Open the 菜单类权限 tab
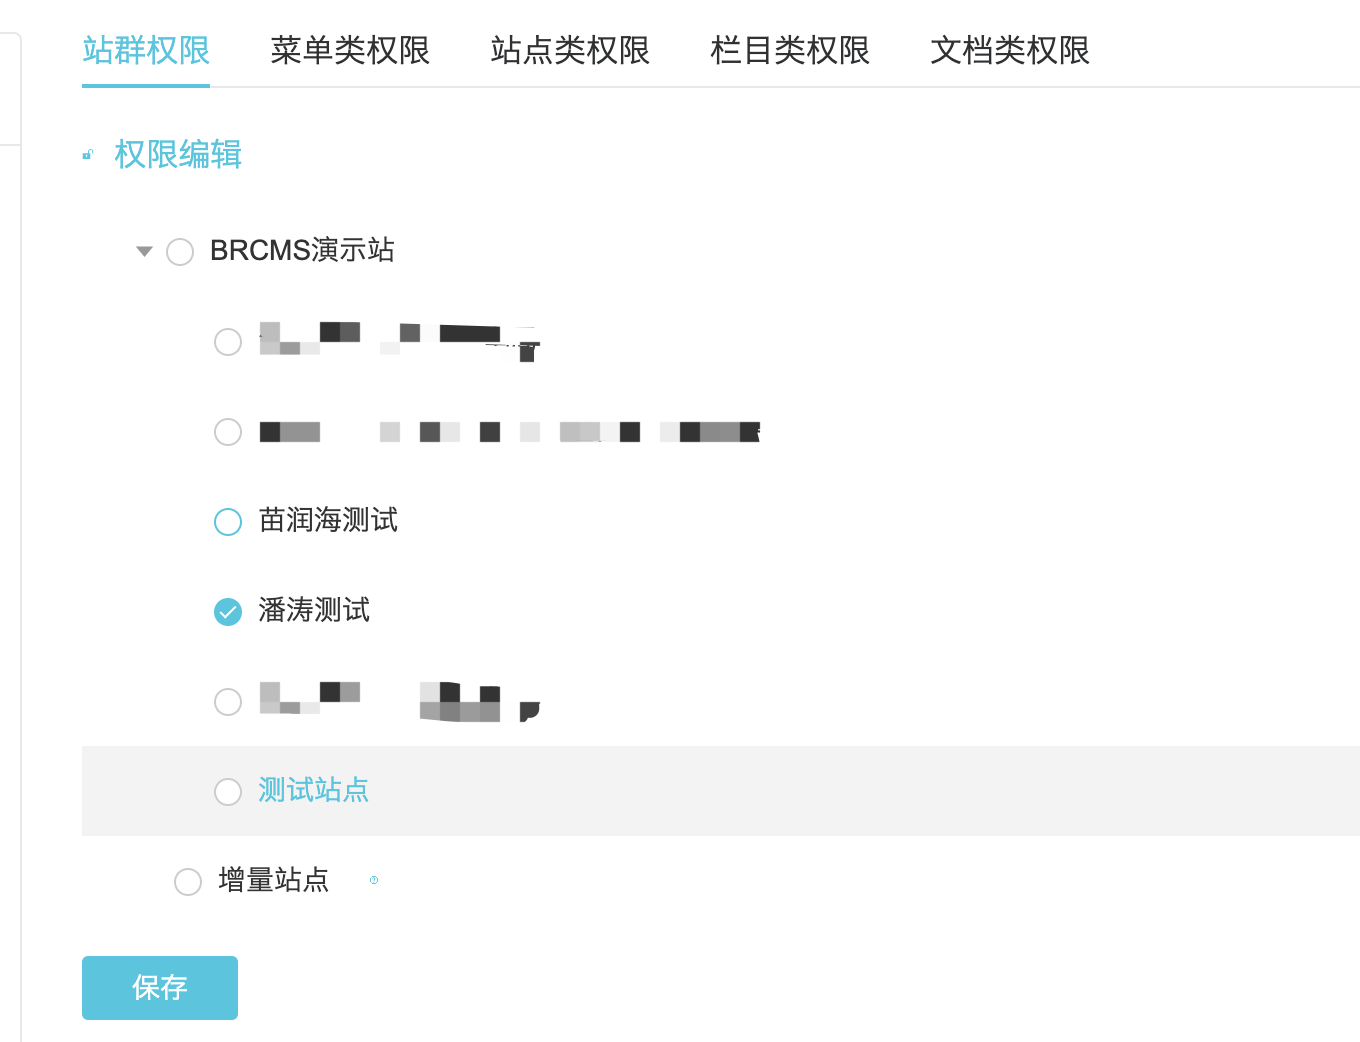 click(350, 50)
